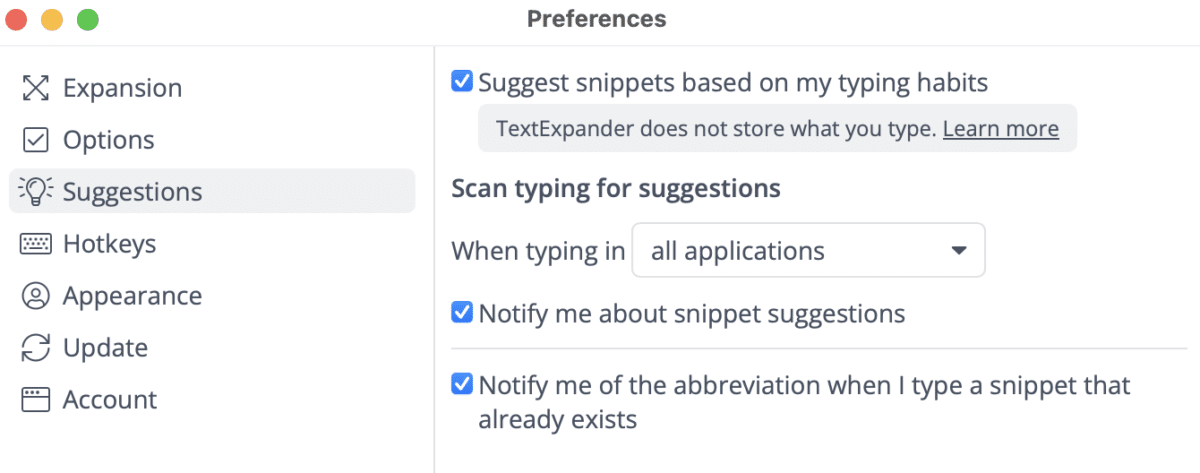1200x473 pixels.
Task: Go to the Hotkeys preferences section
Action: (109, 244)
